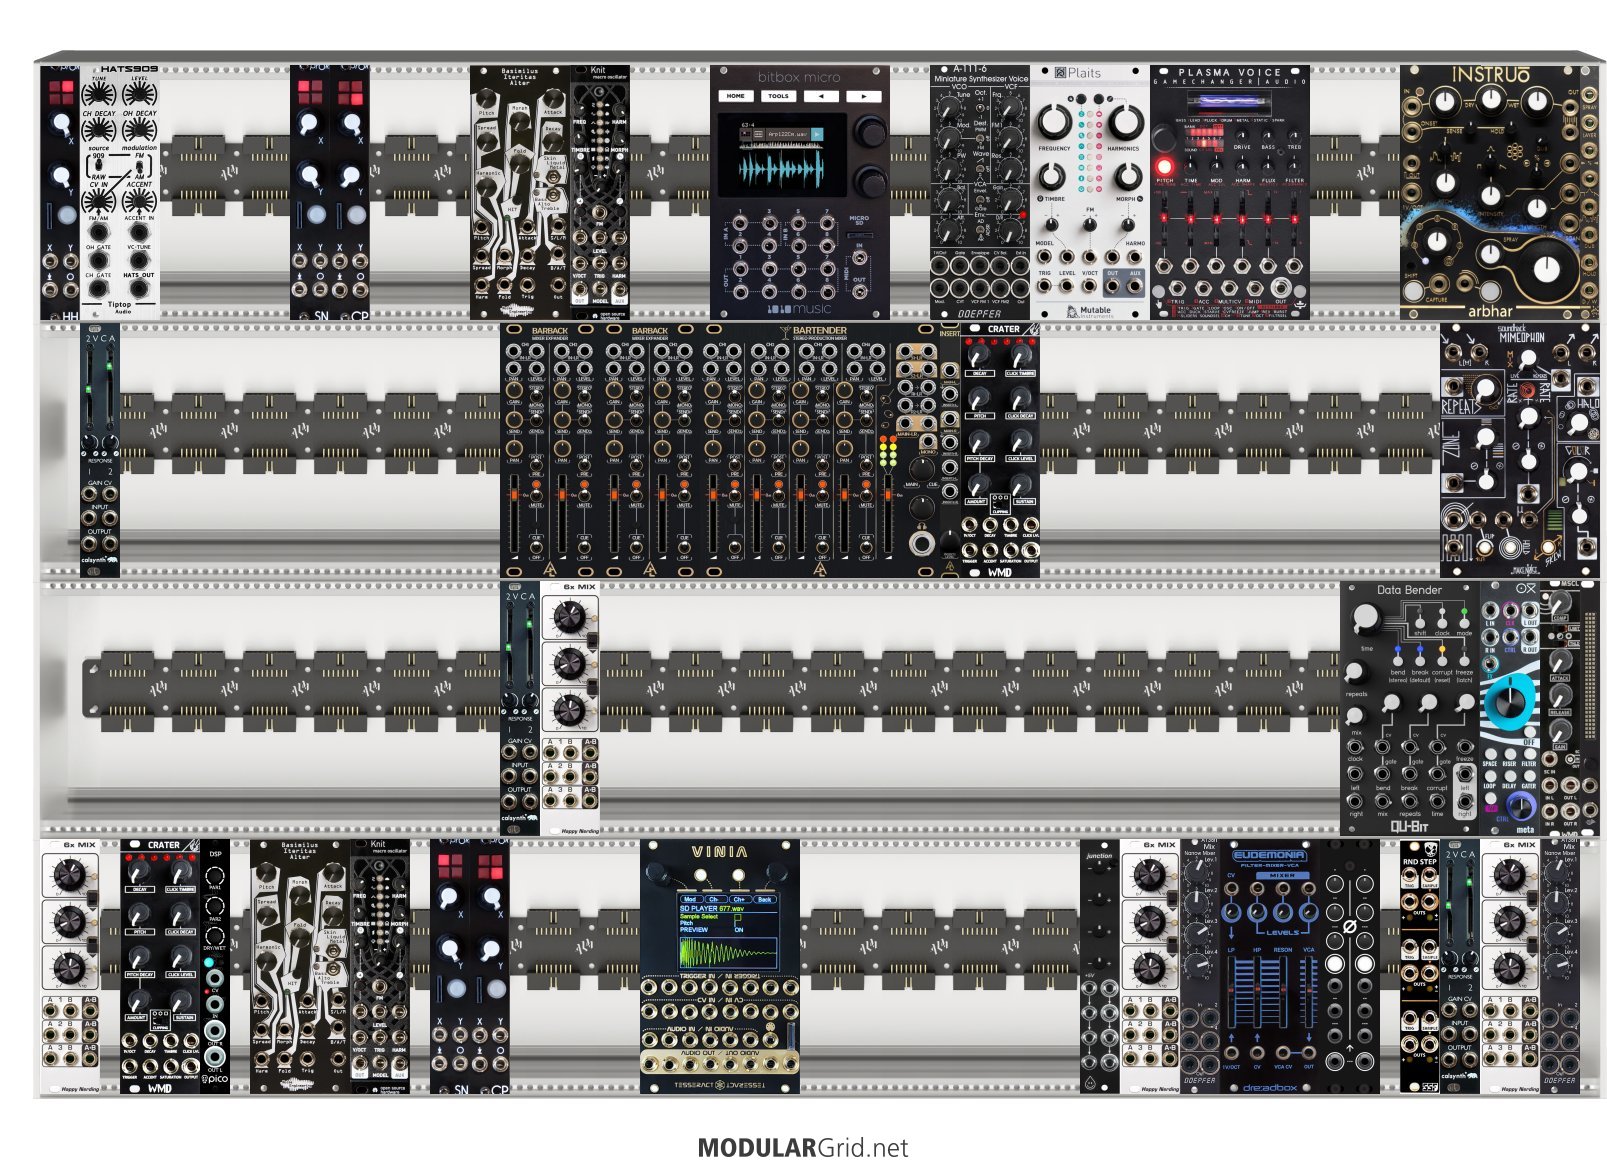Click the left arrow button on bitbox micro
The width and height of the screenshot is (1607, 1169).
point(821,96)
